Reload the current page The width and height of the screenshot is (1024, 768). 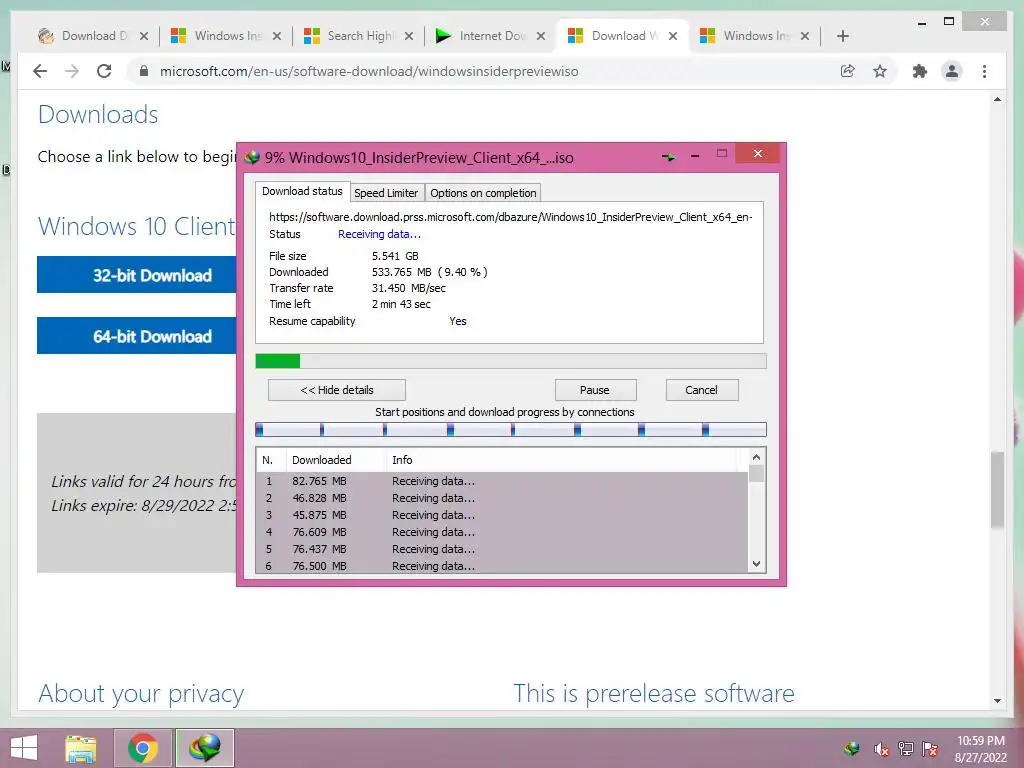pos(104,71)
